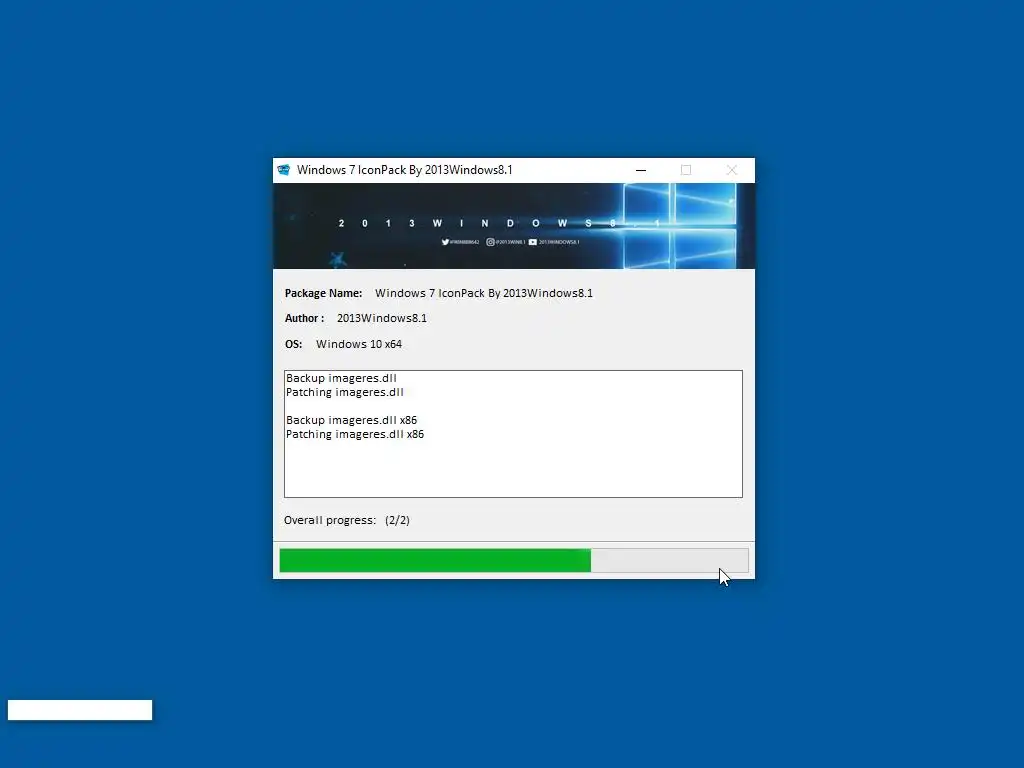
Task: Close the Windows 7 IconPack installer window
Action: coord(731,170)
